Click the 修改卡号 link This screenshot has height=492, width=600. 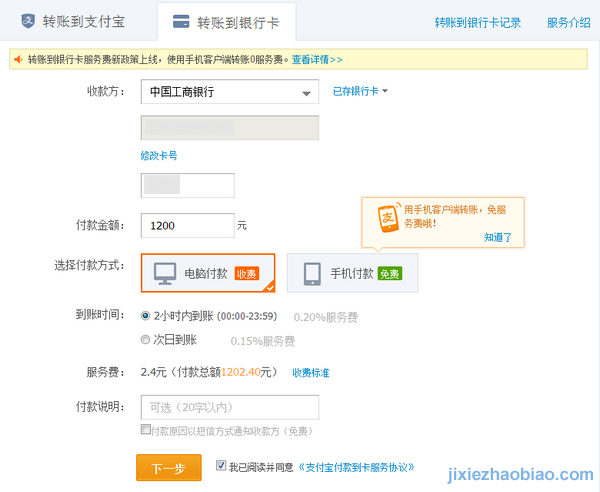(158, 155)
